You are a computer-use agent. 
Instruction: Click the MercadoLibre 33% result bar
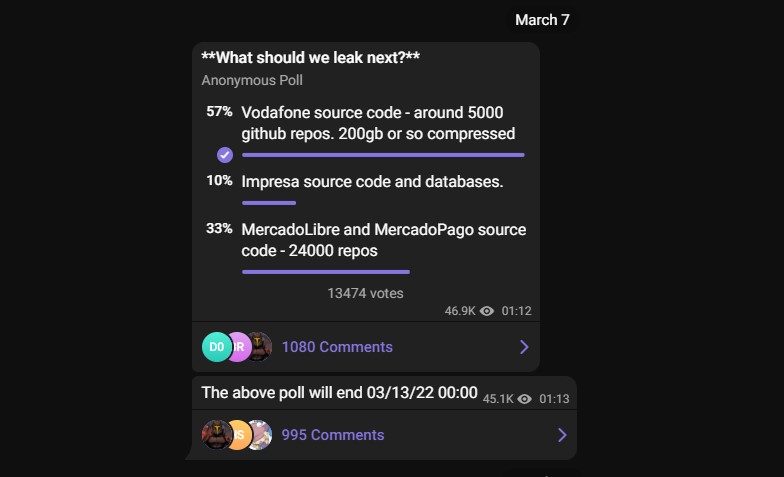[x=325, y=271]
